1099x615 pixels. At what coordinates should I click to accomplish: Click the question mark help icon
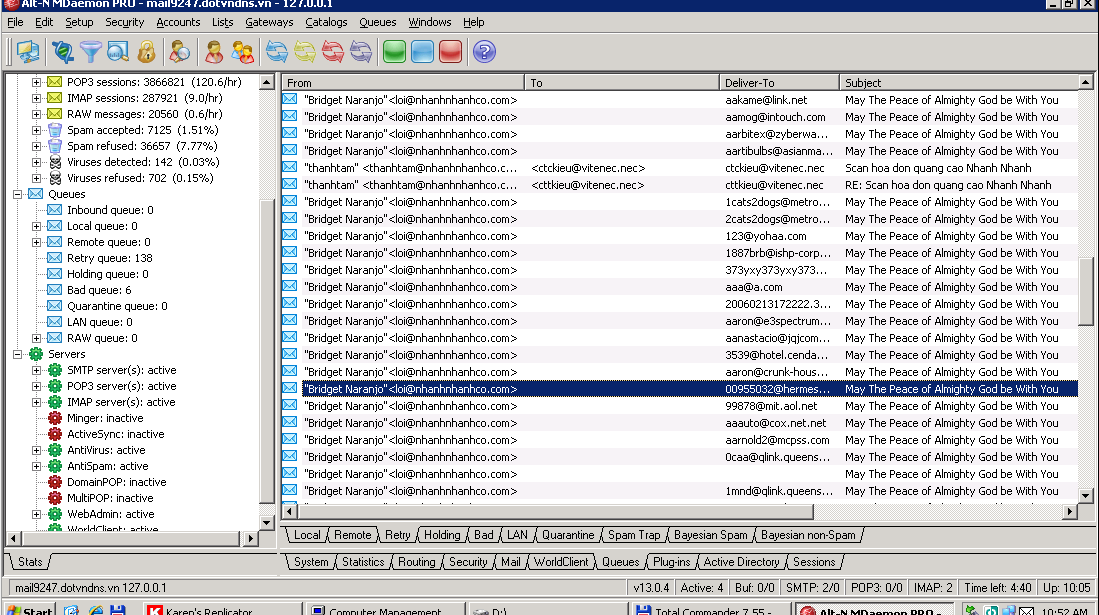click(x=484, y=52)
